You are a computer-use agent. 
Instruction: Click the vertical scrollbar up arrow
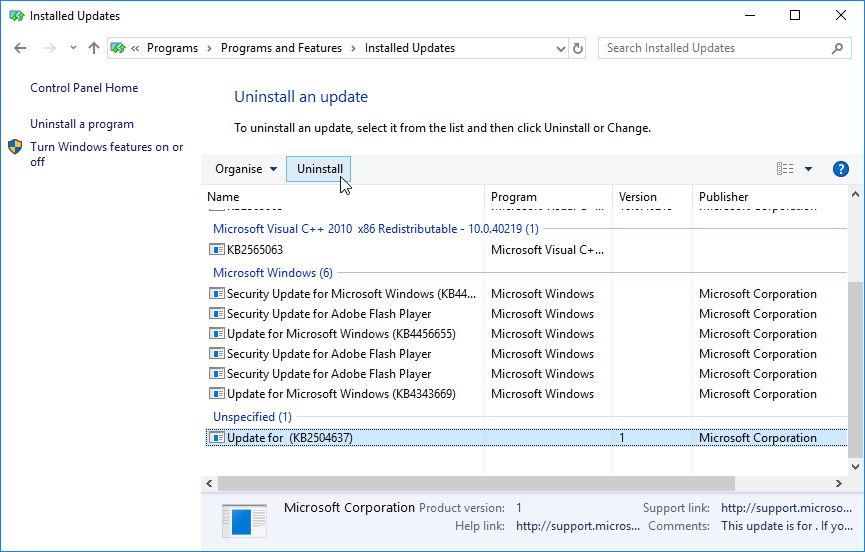coord(855,195)
